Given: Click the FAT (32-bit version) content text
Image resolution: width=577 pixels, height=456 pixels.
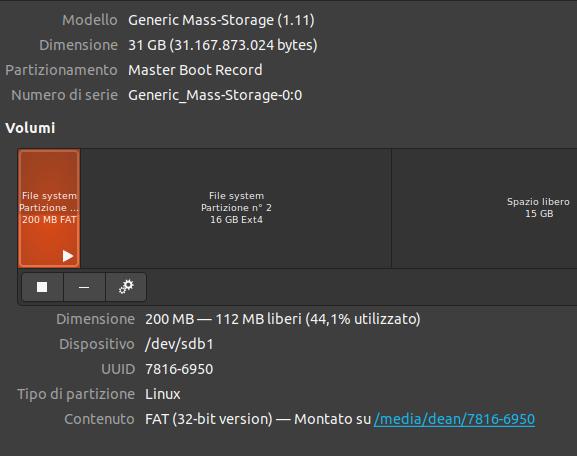Looking at the screenshot, I should click(209, 419).
